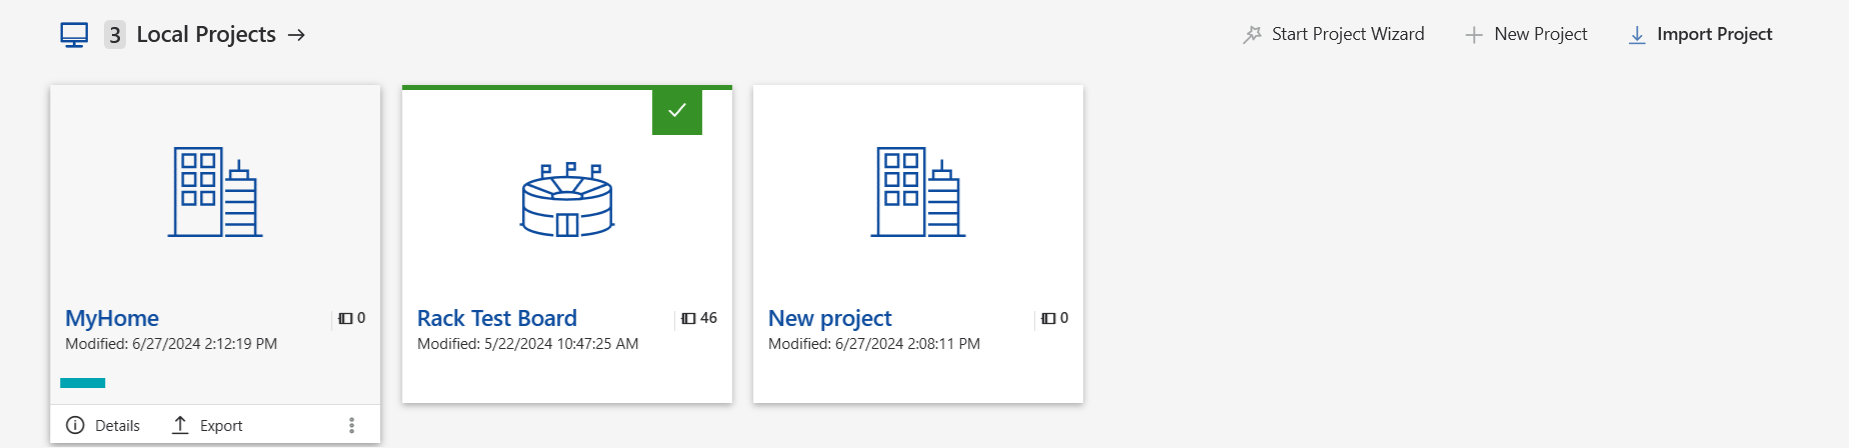Expand Local Projects using the arrow
Screen dimensions: 1849x448
[296, 35]
